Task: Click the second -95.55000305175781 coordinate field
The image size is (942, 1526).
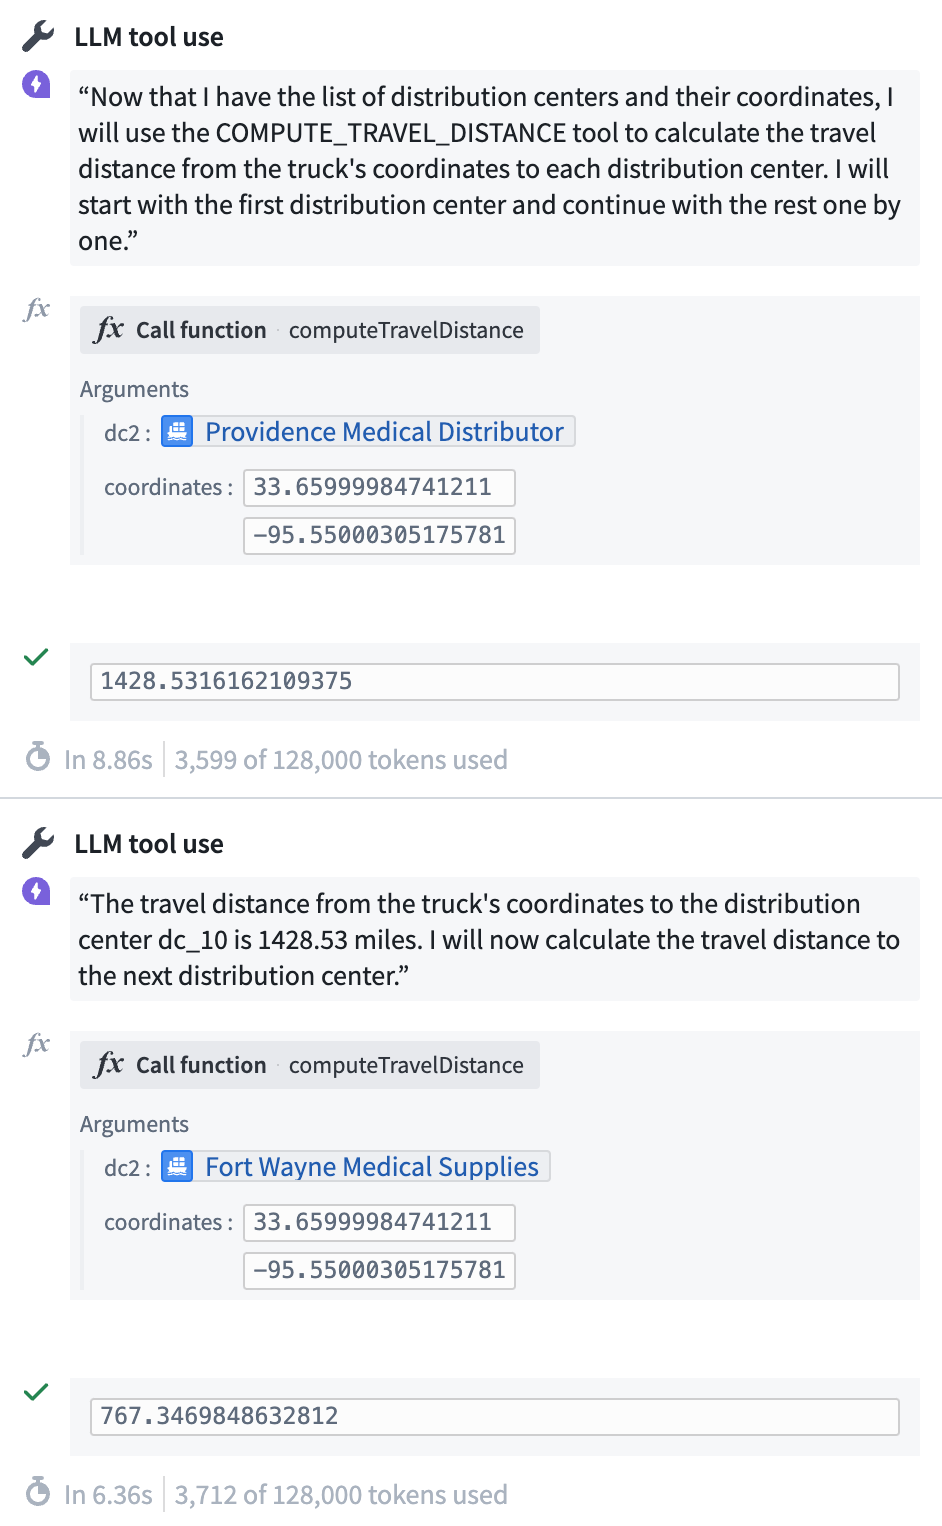Action: click(x=379, y=1271)
